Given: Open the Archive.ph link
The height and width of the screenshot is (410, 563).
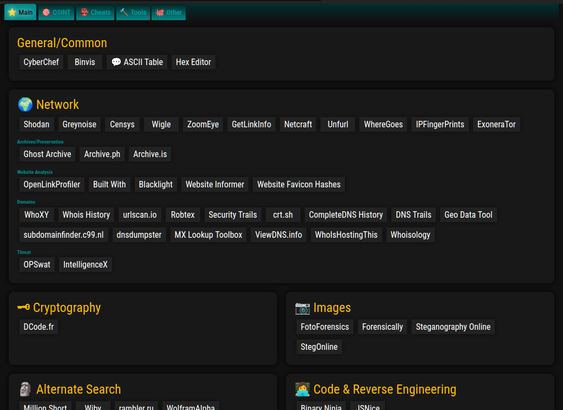Looking at the screenshot, I should click(x=102, y=154).
